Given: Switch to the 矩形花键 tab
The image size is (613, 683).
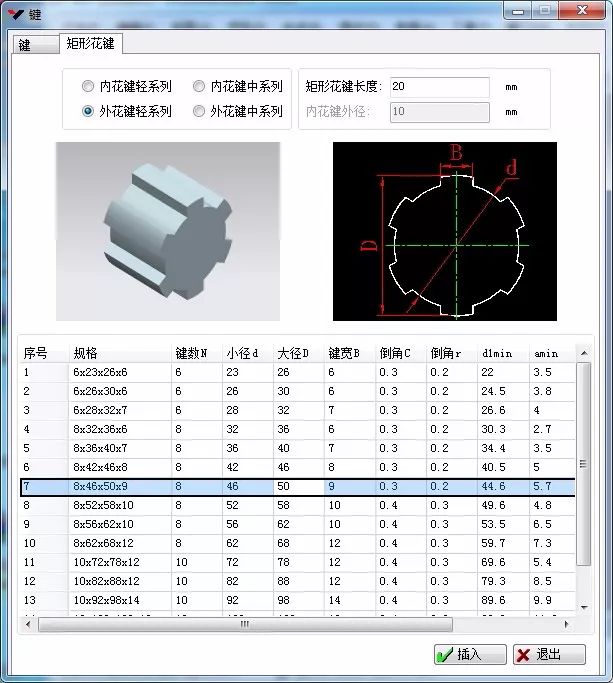Looking at the screenshot, I should tap(91, 43).
